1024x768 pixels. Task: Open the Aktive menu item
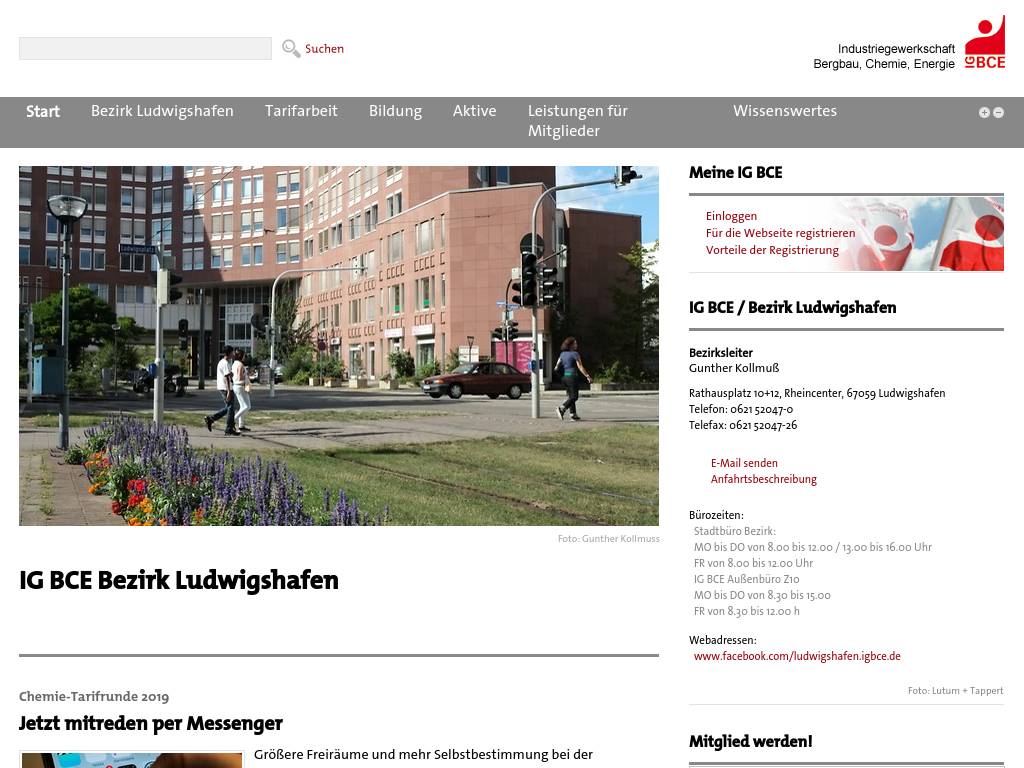point(474,111)
